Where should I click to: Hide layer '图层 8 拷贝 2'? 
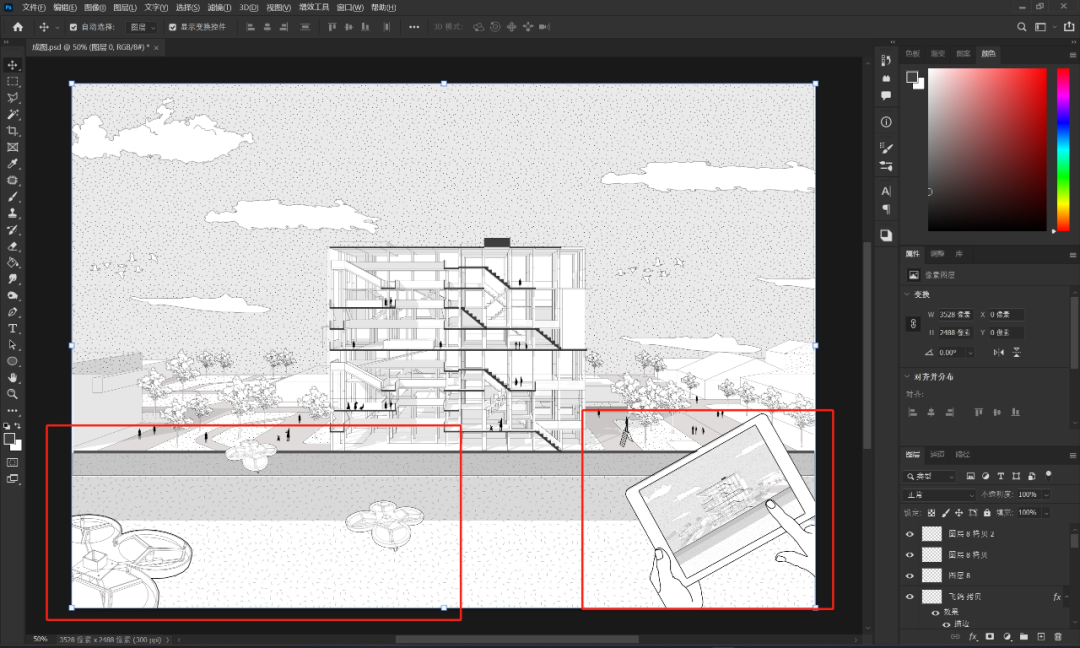click(910, 534)
